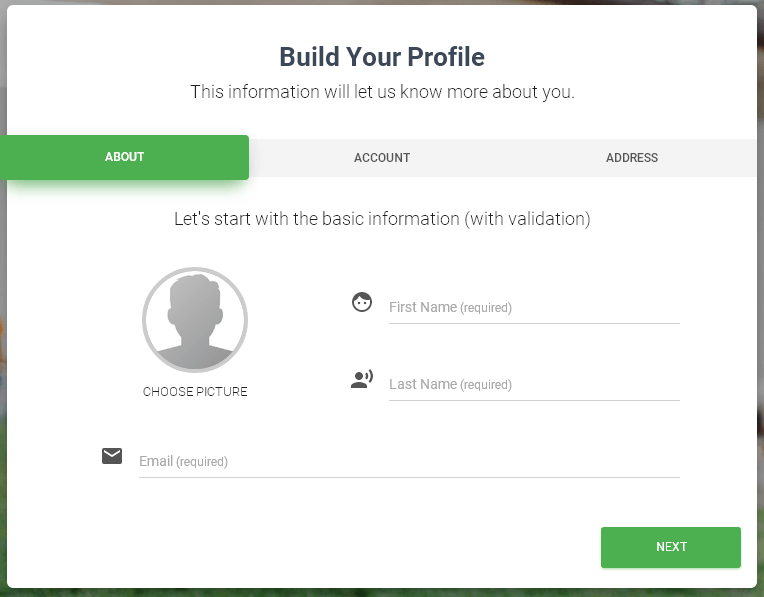Screen dimensions: 764x597
Task: Click the '(required)' hint in Email field
Action: click(202, 462)
